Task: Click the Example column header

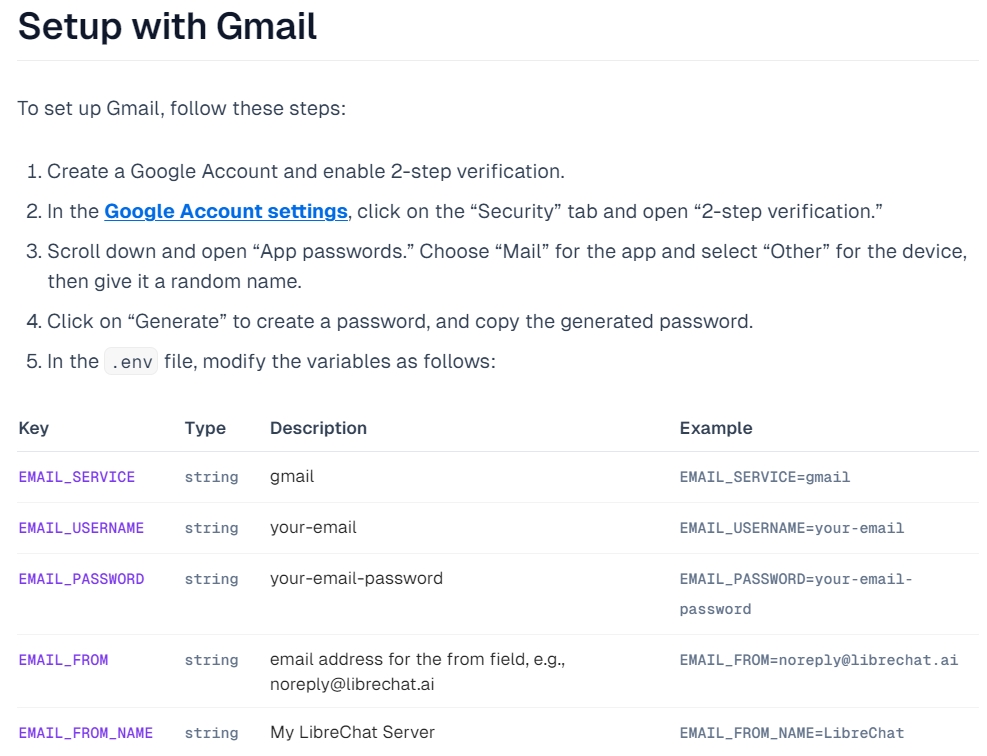Action: (x=716, y=428)
